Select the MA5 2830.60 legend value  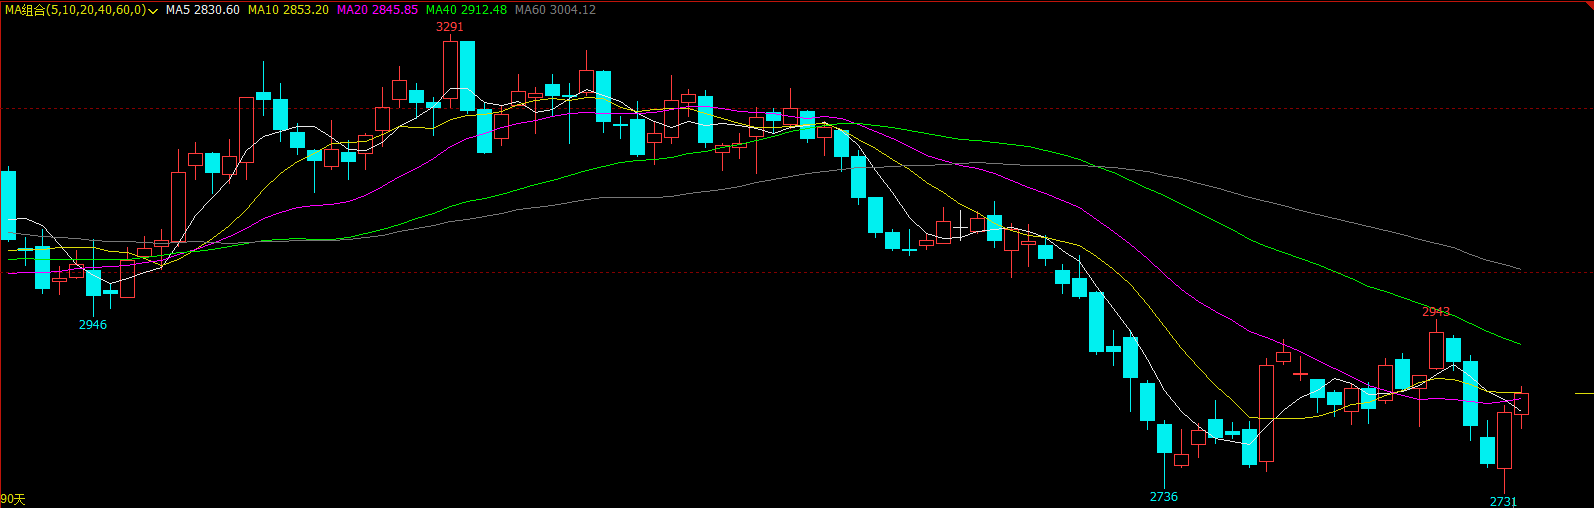click(202, 9)
